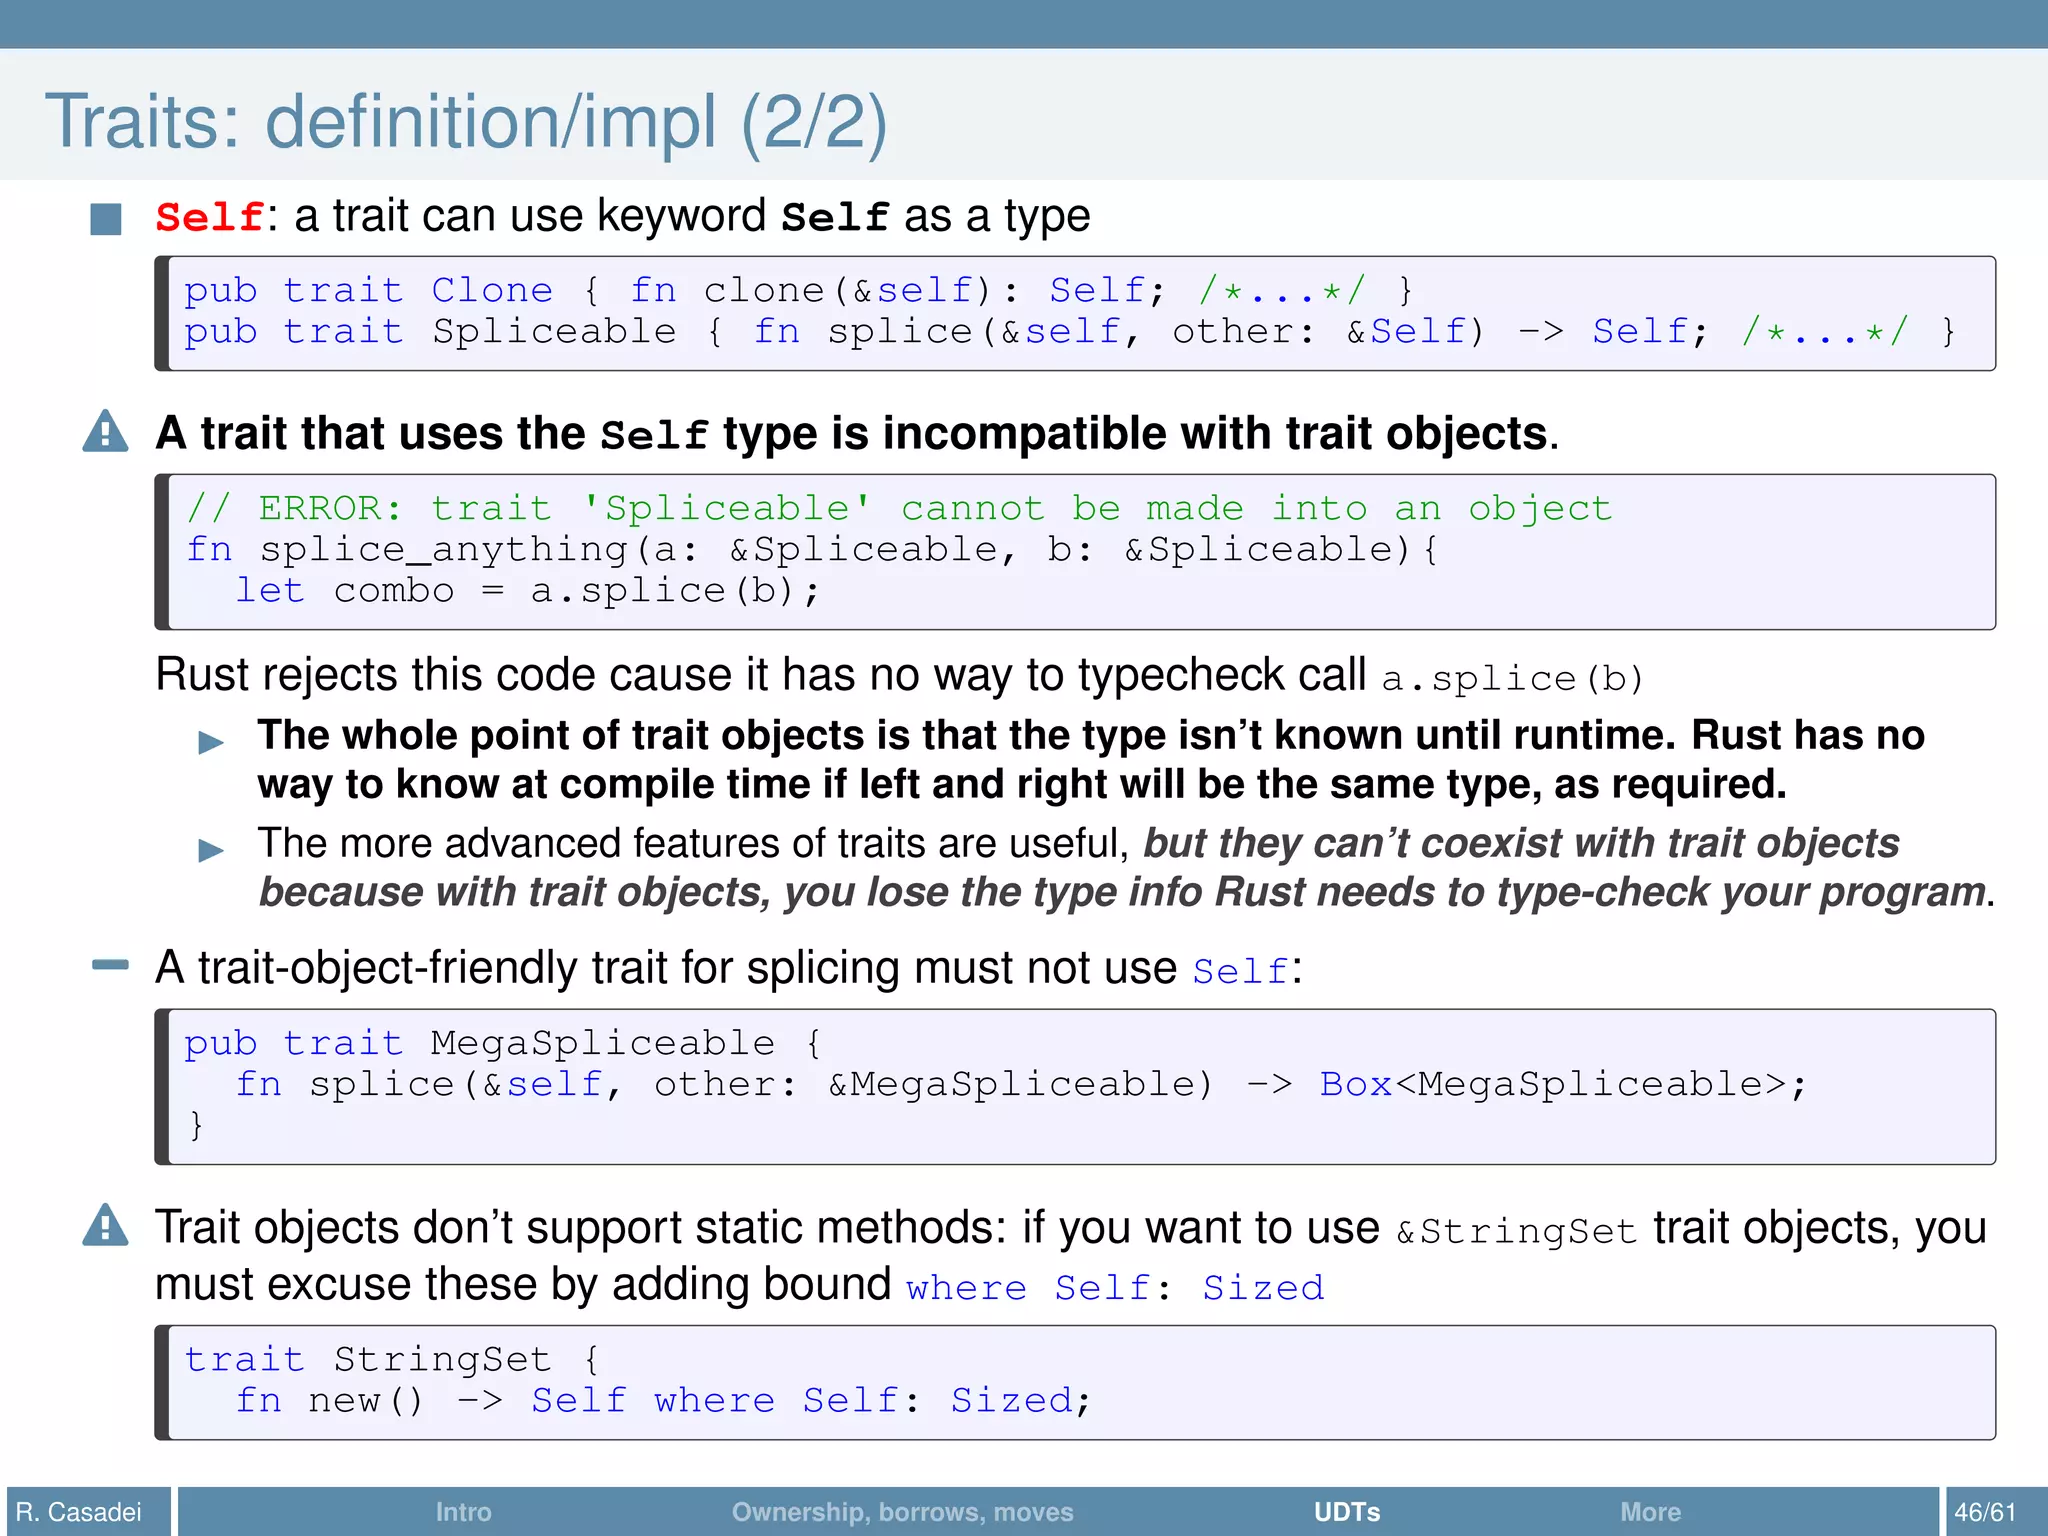Screen dimensions: 2048x1536
Task: Click the warning triangle beside 'Trait objects don't support'
Action: (x=105, y=1226)
